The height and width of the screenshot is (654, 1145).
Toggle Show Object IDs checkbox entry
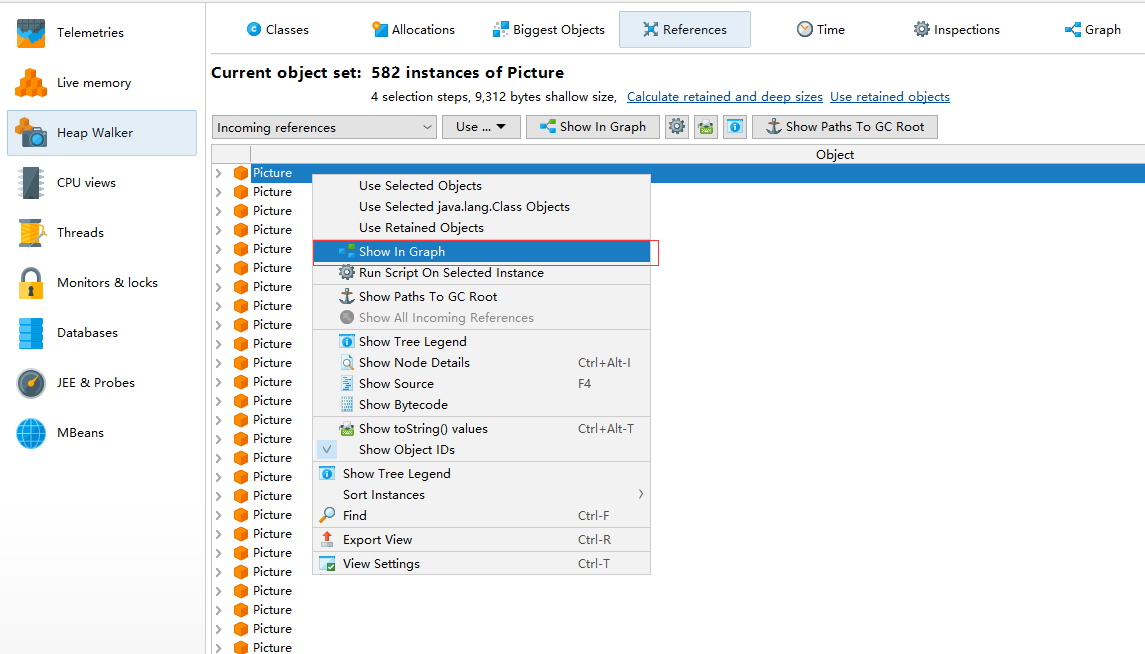(x=481, y=450)
